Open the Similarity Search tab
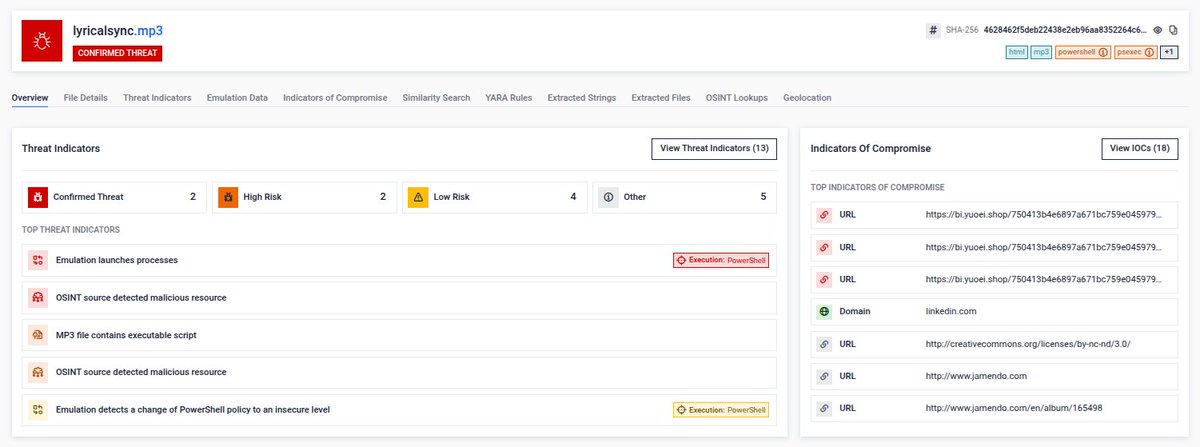Viewport: 1200px width, 447px height. 436,98
